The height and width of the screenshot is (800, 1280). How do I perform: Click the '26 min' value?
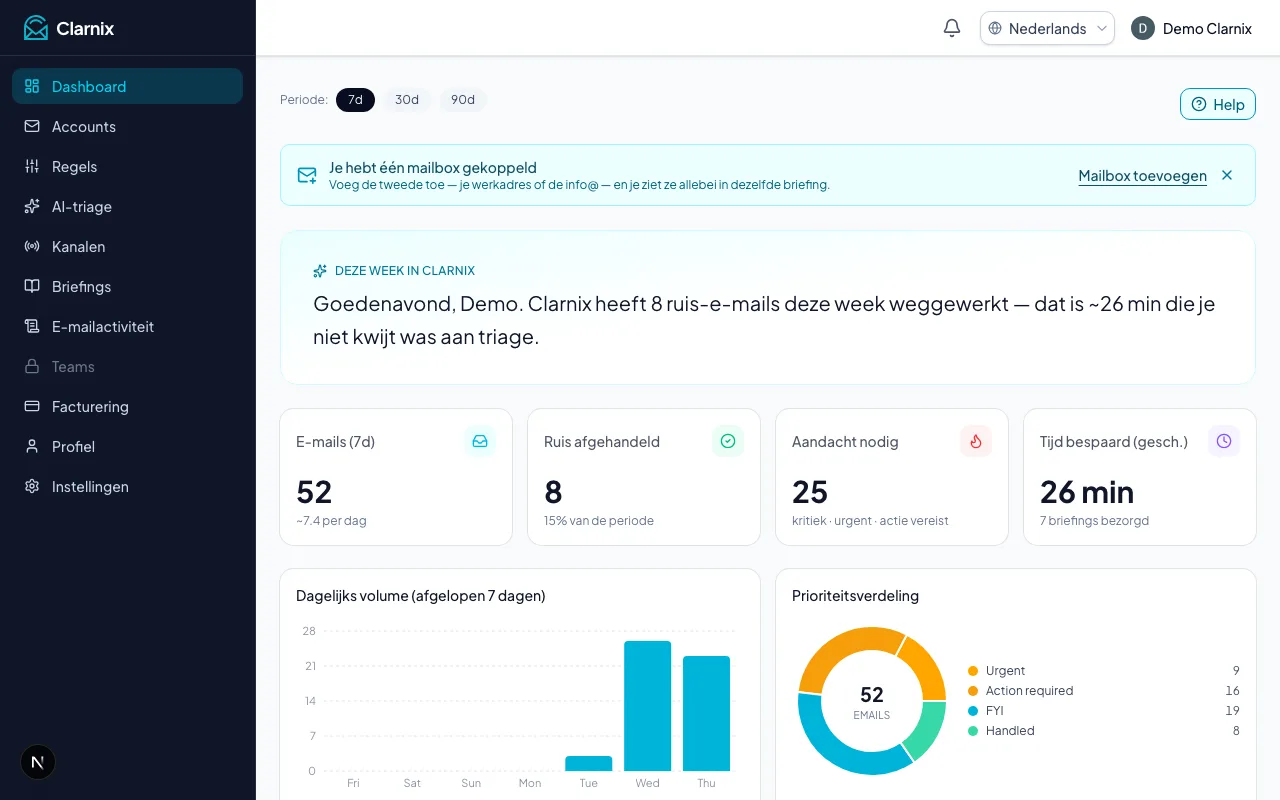(x=1087, y=492)
